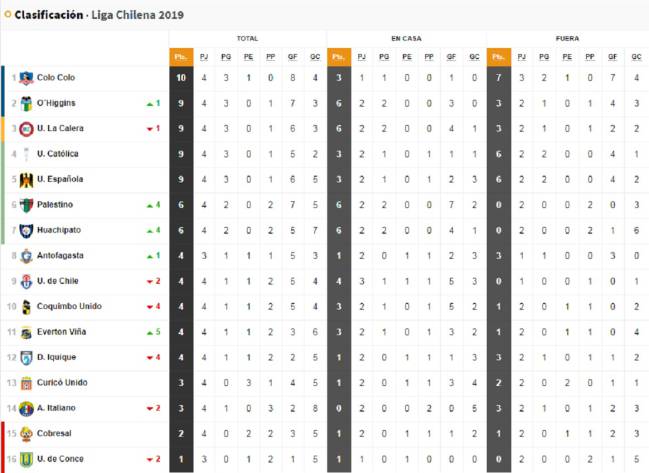Select the EN CASA standings section header
Viewport: 649px width, 473px height.
[406, 38]
